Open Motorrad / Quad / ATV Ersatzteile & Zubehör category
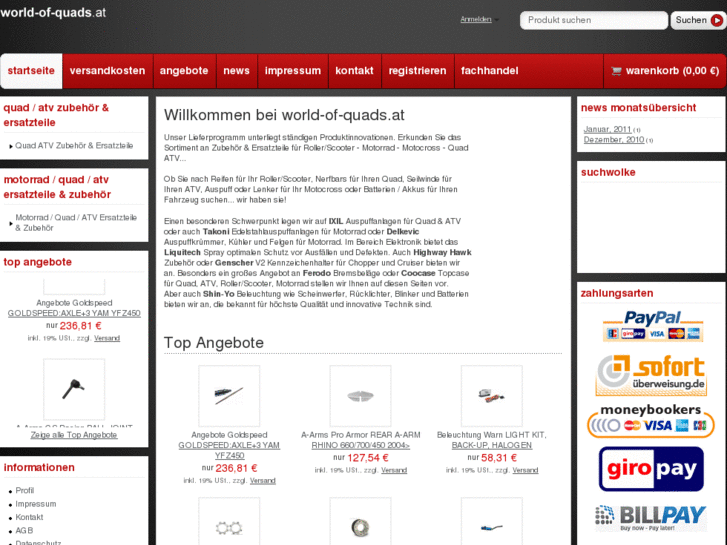 [x=76, y=223]
